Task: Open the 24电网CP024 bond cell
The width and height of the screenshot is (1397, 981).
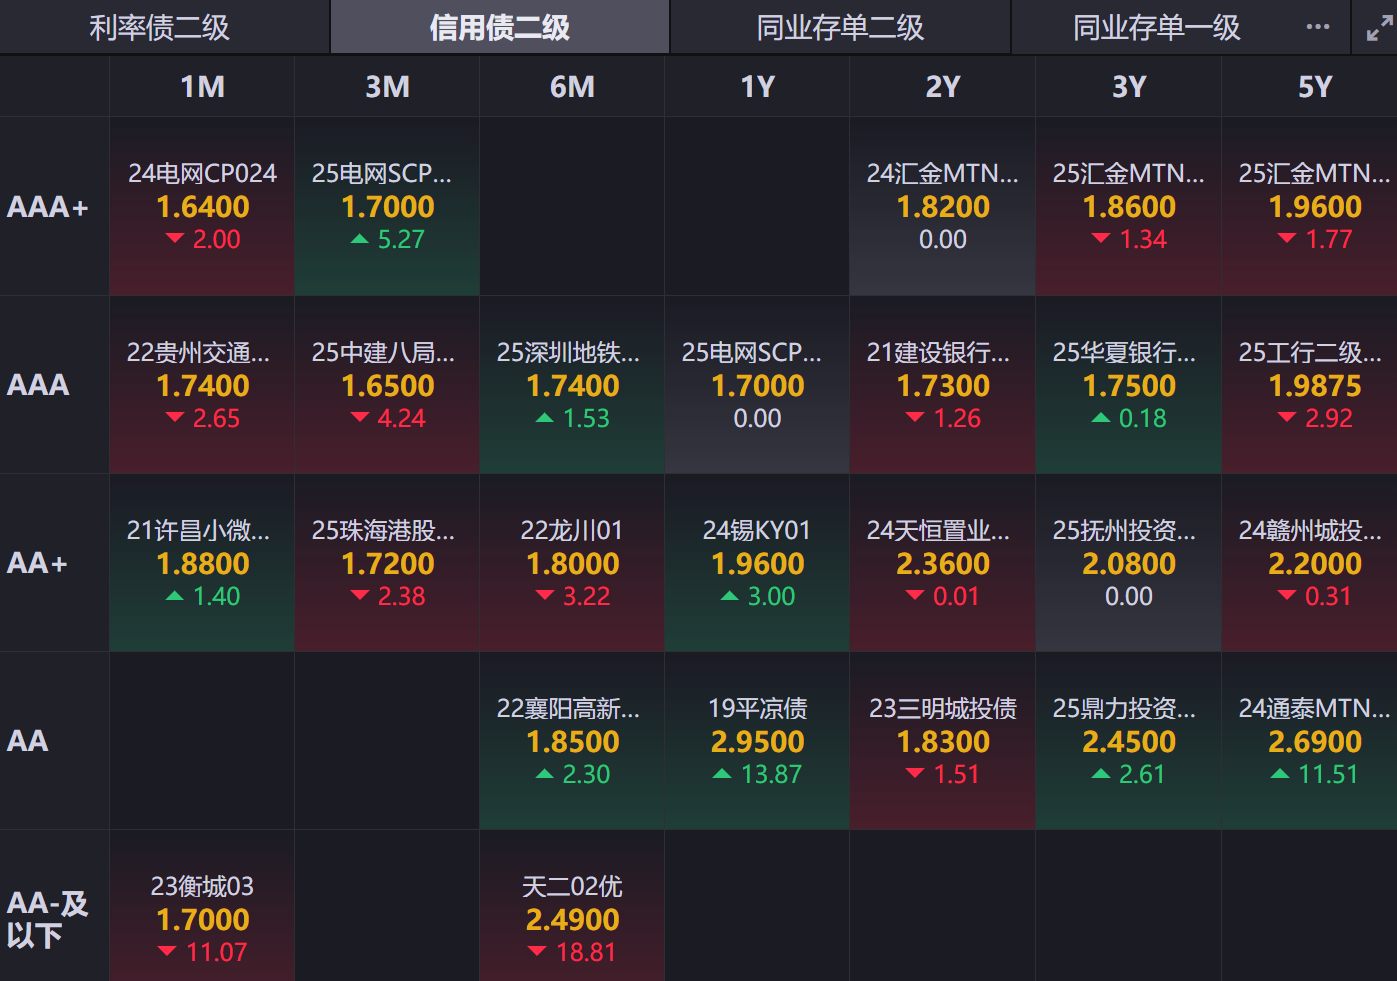Action: pos(202,207)
